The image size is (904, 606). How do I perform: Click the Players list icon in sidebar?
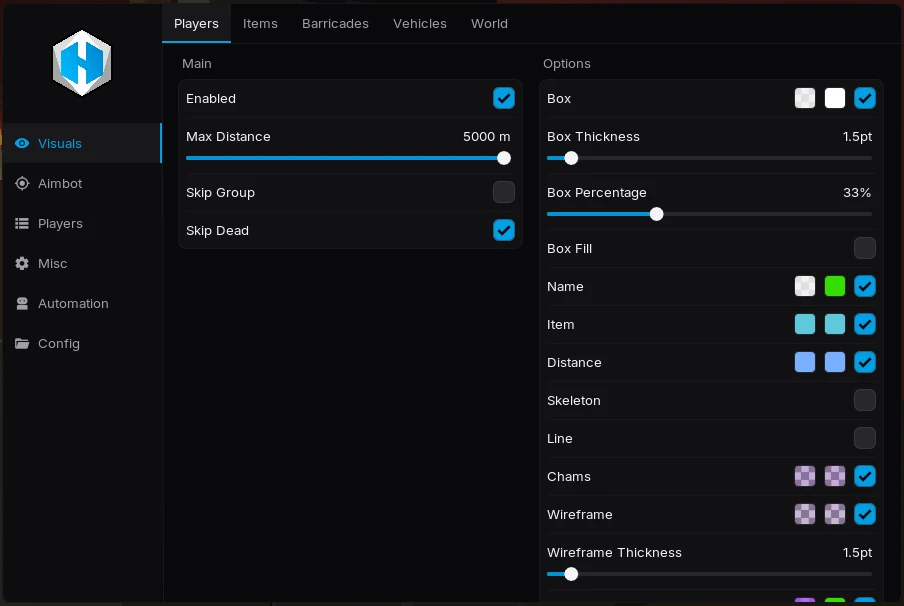22,223
